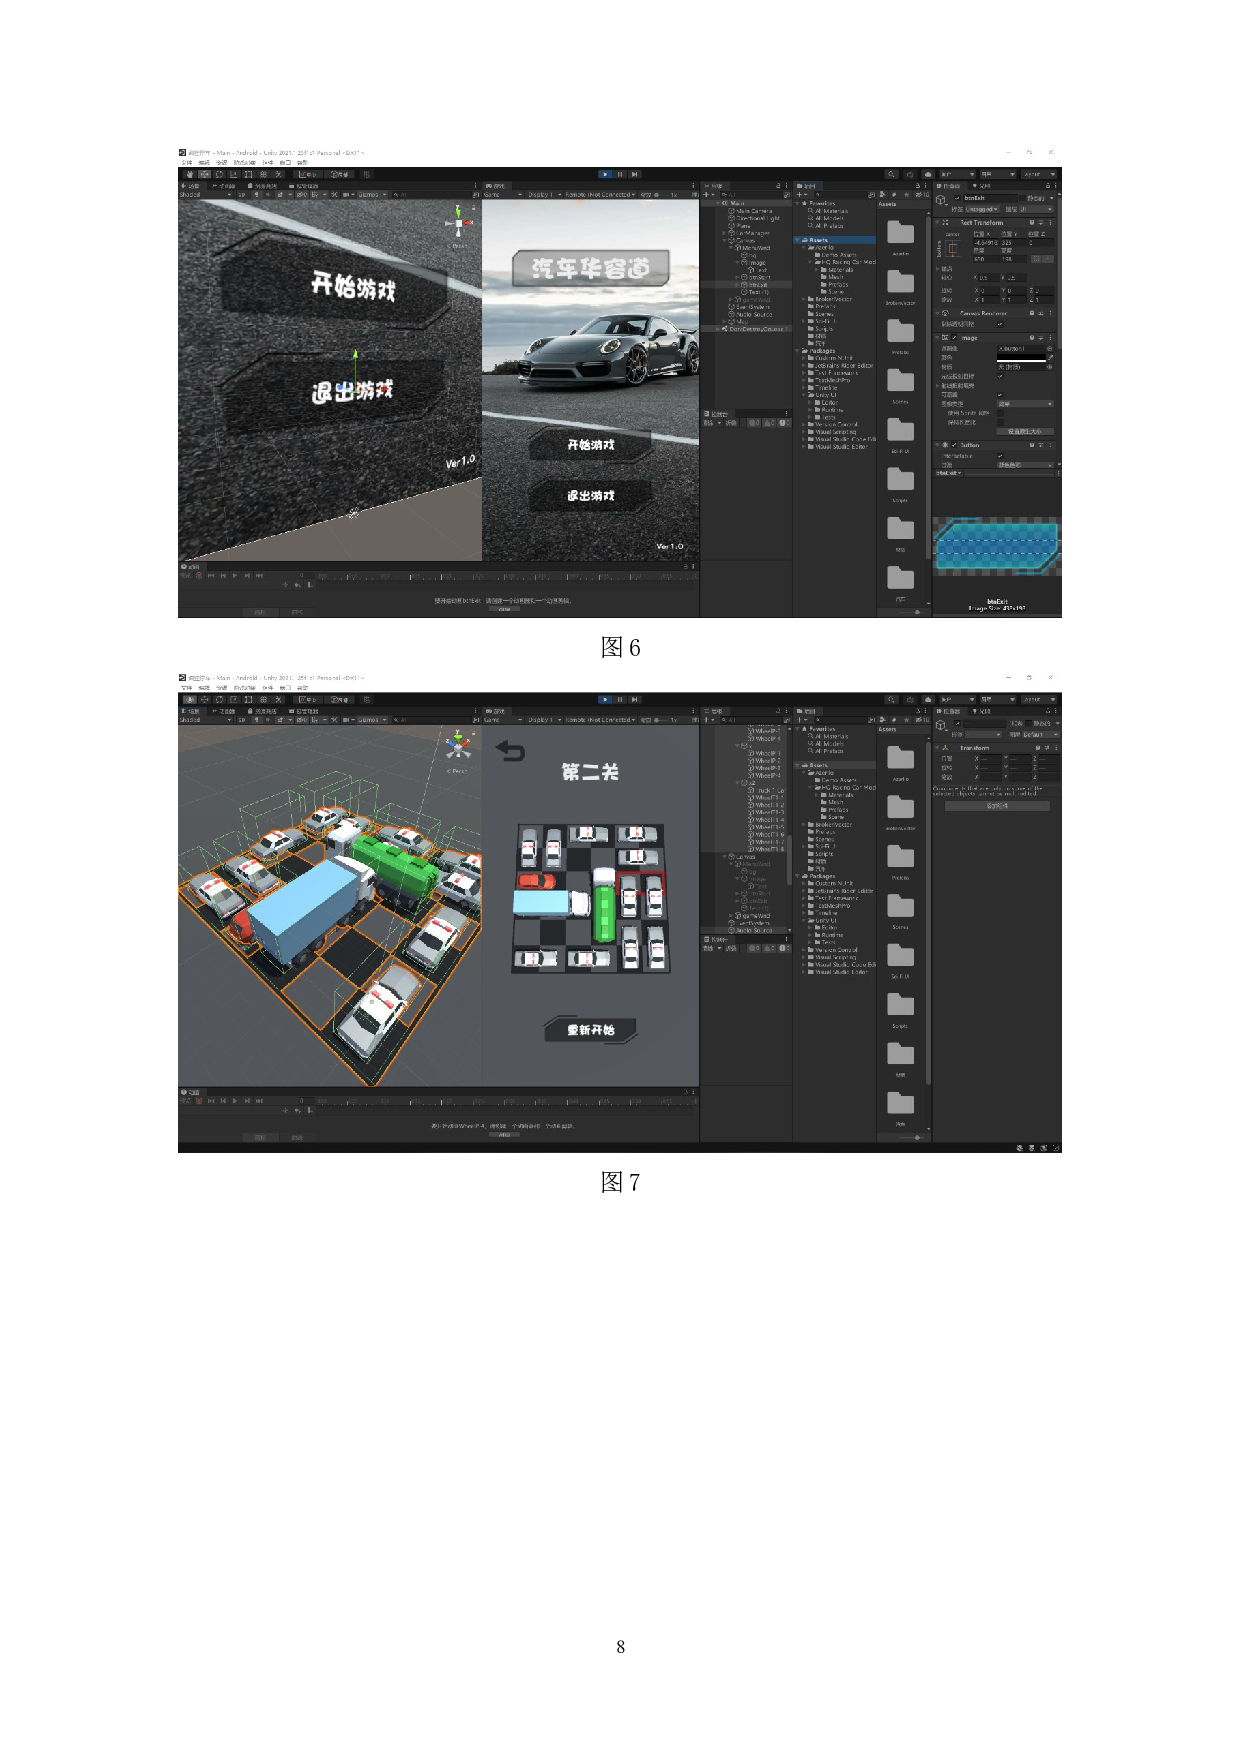The height and width of the screenshot is (1754, 1240).
Task: Select the Hand tool in the upper editor toolbar
Action: [x=189, y=174]
